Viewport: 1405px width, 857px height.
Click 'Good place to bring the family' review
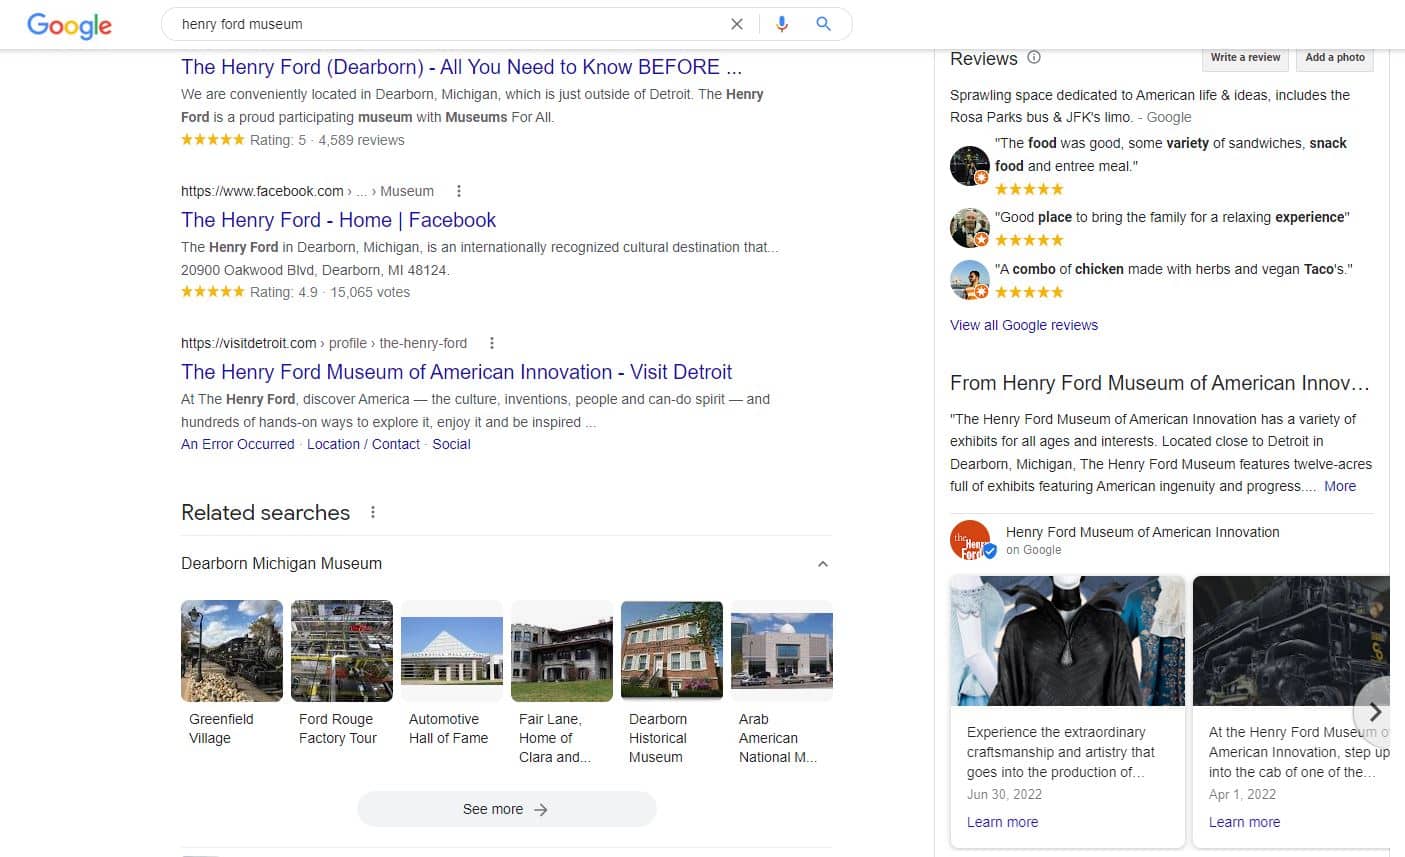click(x=1172, y=217)
